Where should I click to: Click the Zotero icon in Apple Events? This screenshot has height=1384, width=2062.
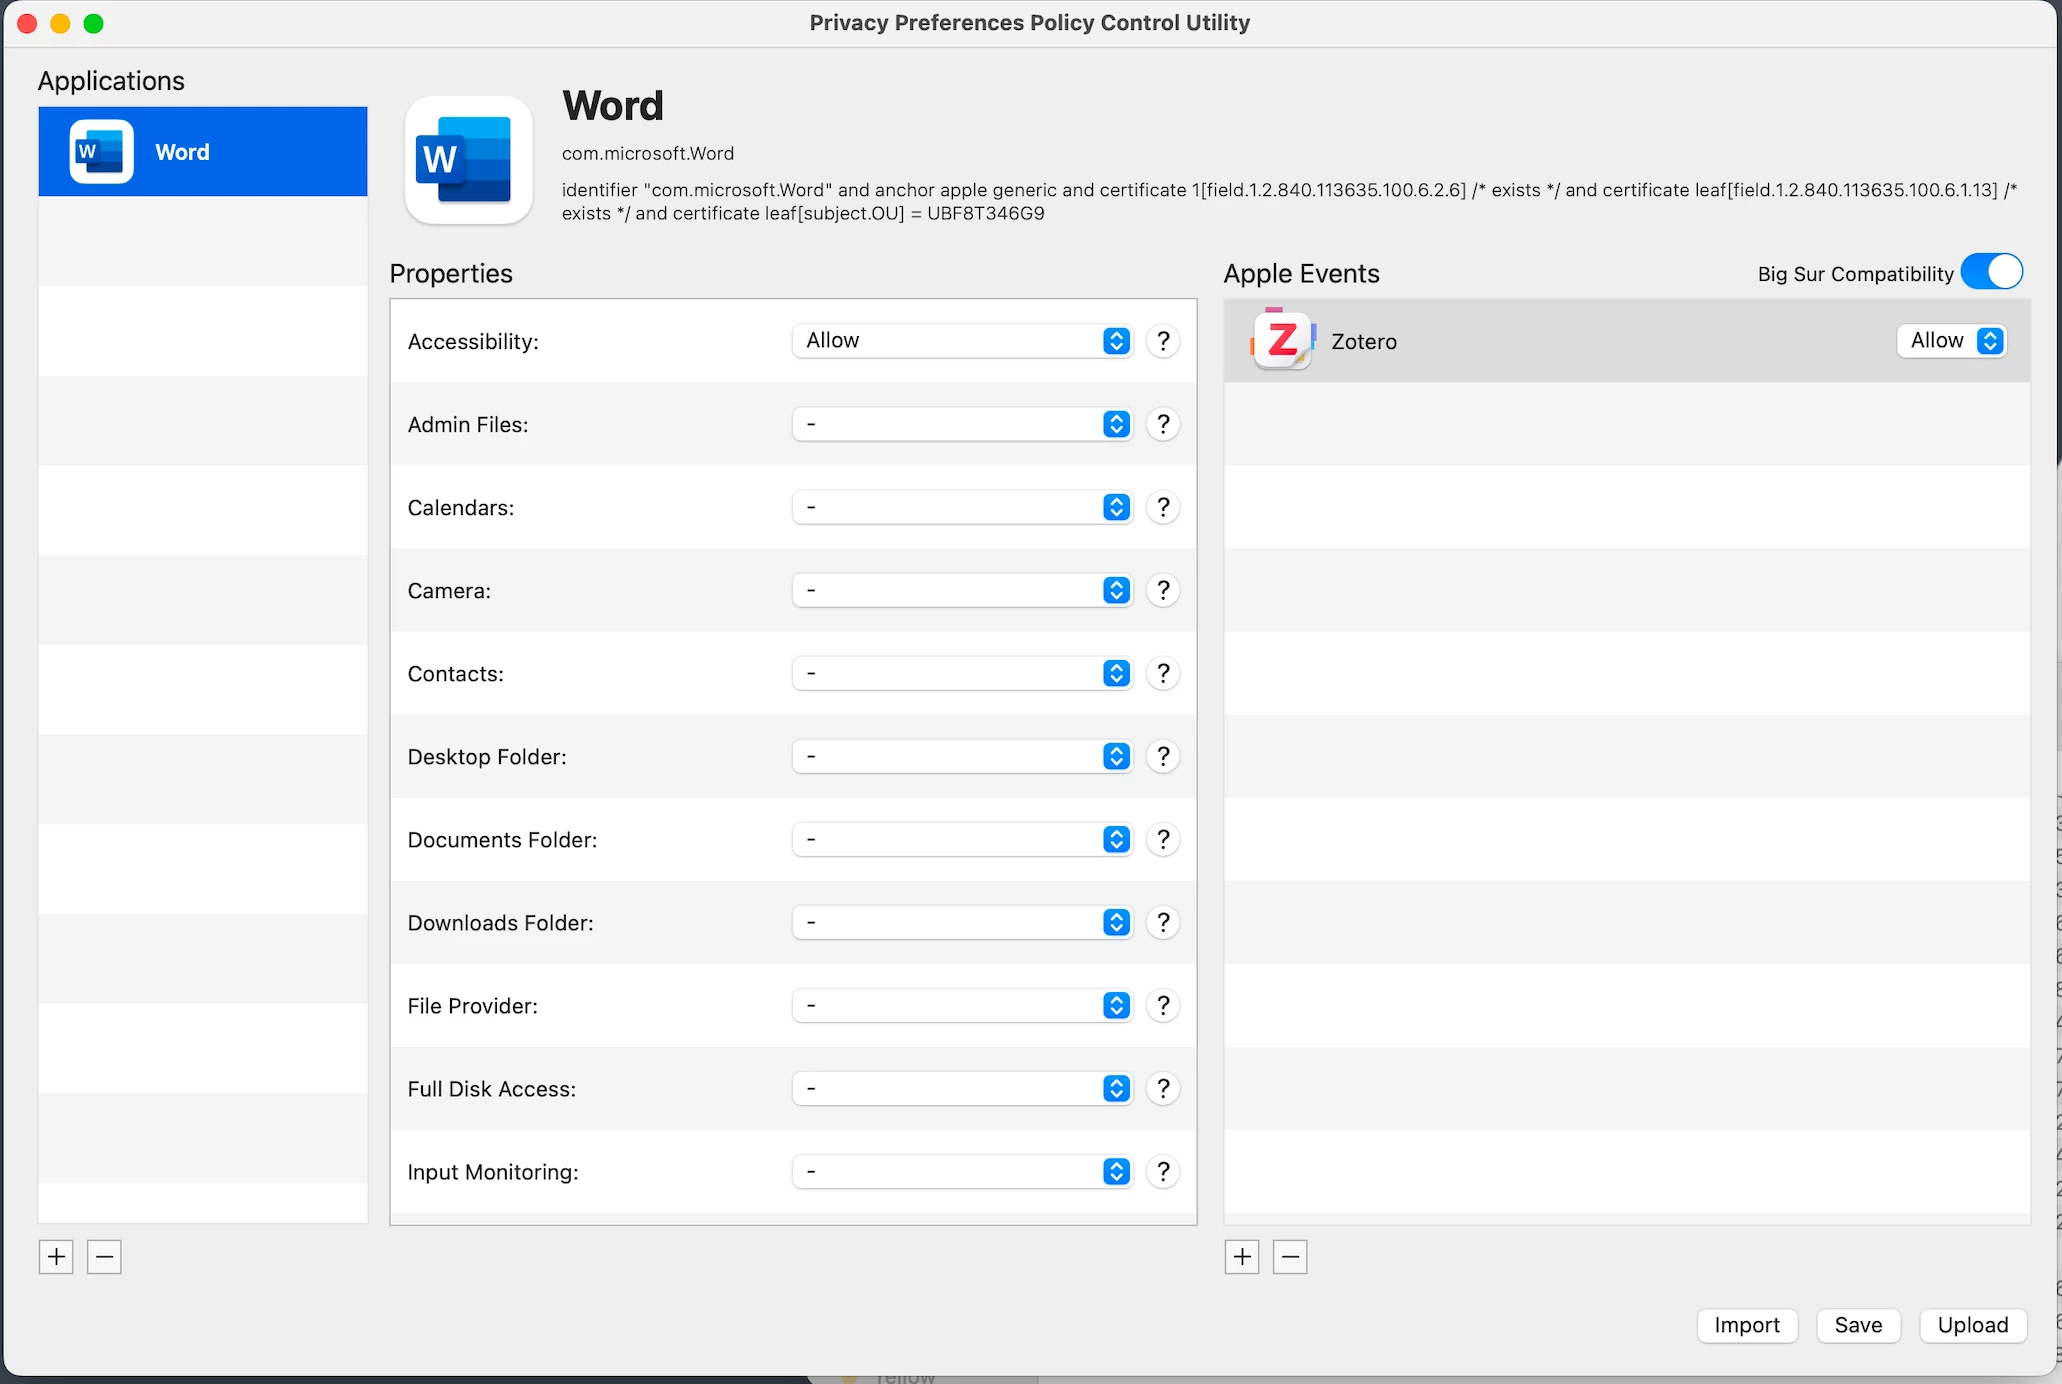pyautogui.click(x=1283, y=340)
